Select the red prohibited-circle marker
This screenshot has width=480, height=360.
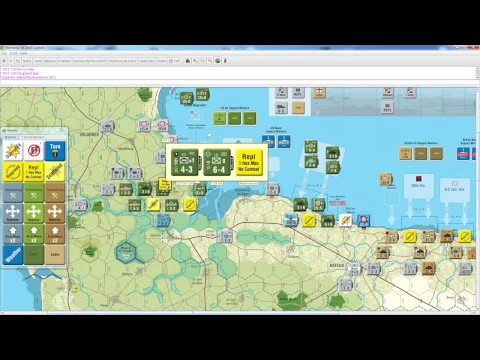[34, 151]
